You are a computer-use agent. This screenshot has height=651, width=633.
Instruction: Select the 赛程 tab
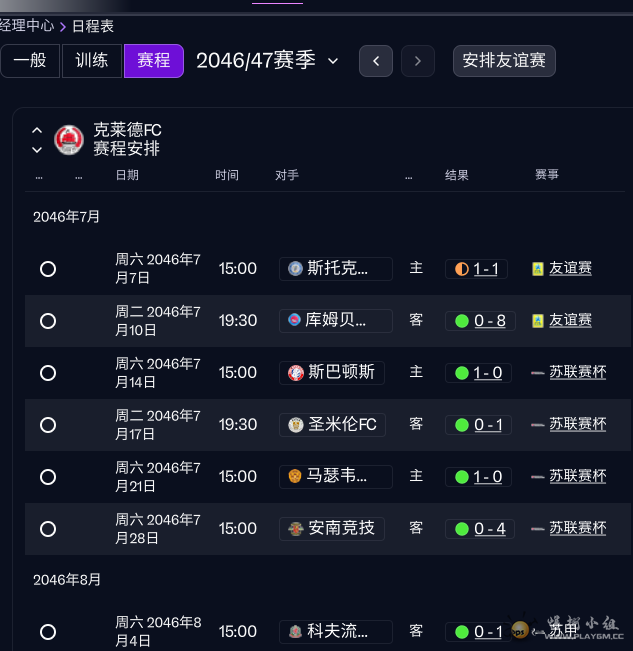click(x=154, y=61)
